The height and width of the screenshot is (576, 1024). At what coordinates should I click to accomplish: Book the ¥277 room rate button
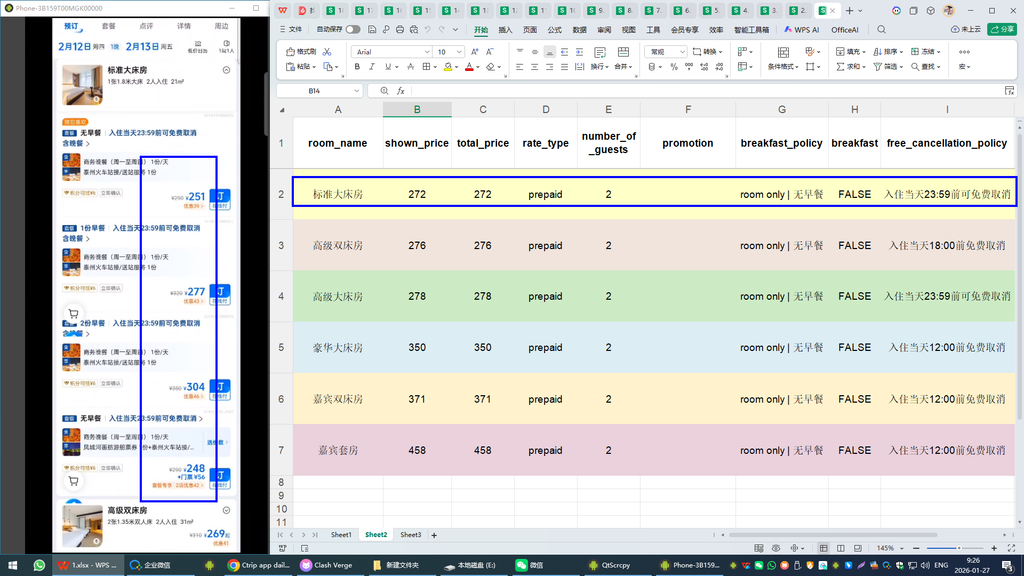click(220, 294)
